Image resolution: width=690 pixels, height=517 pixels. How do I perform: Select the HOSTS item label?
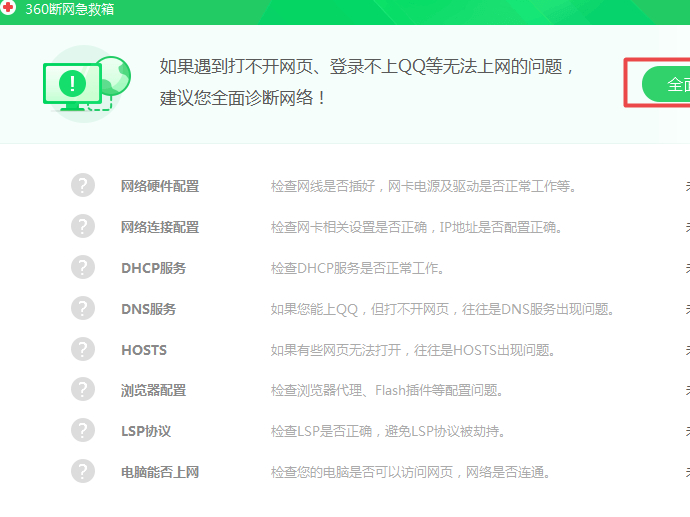coord(144,350)
